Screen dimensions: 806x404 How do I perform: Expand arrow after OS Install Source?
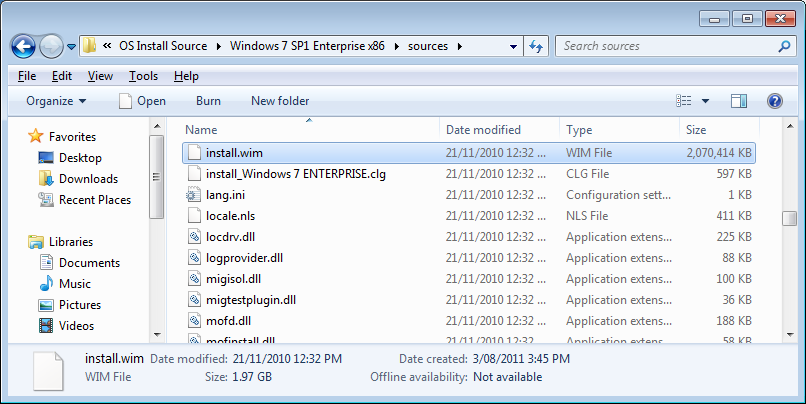click(x=218, y=46)
